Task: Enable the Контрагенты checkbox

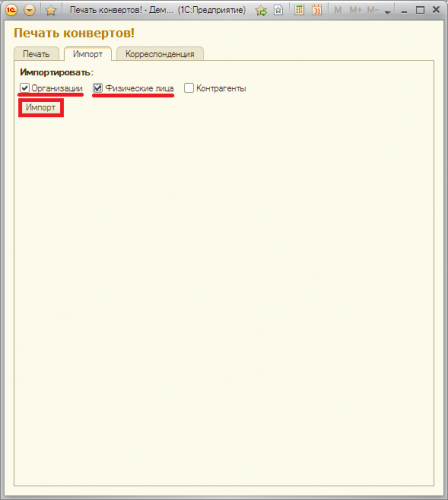Action: (x=189, y=88)
